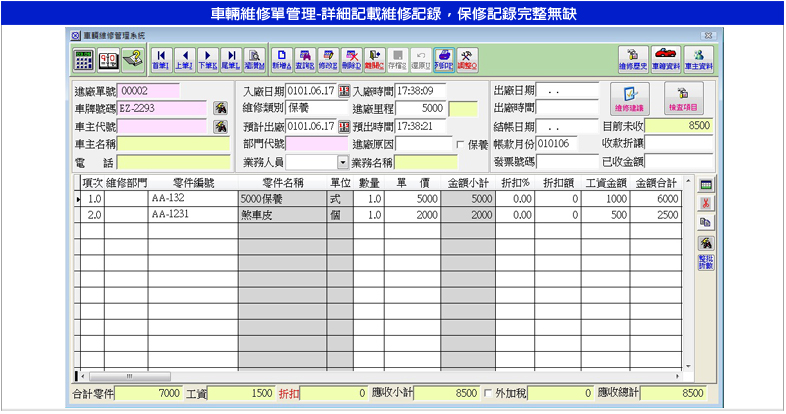The image size is (786, 414).
Task: Click the 新增 (add new) toolbar icon
Action: (280, 58)
